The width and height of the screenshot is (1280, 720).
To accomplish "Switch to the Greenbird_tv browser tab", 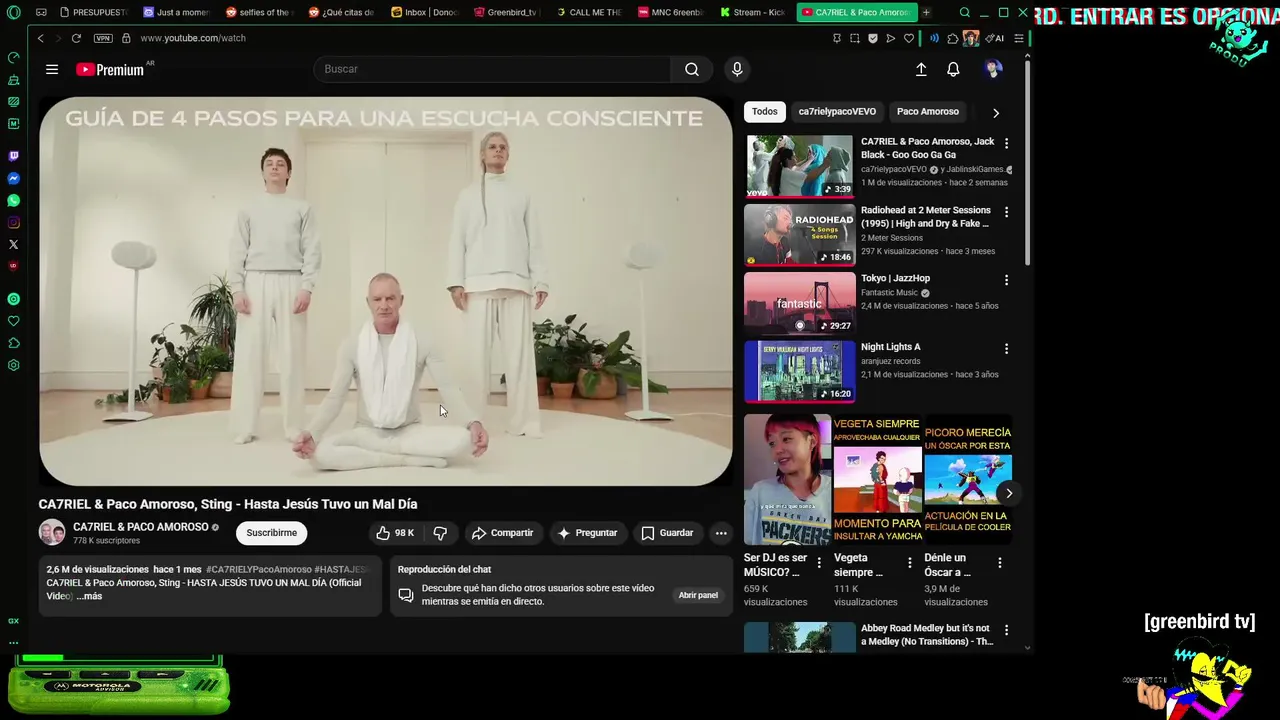I will pyautogui.click(x=506, y=13).
